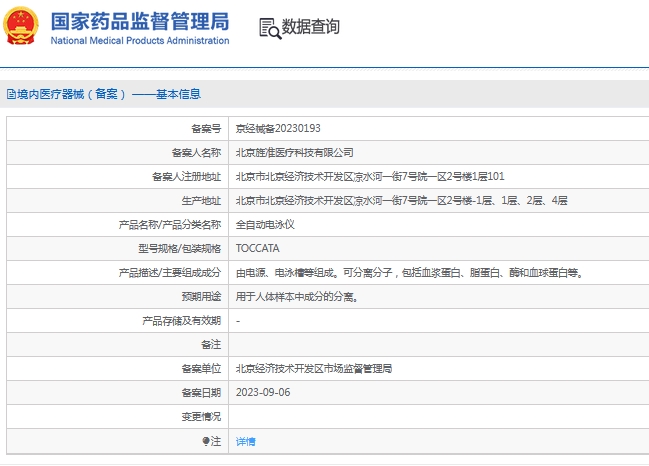Viewport: 649px width, 466px height.
Task: Select intended use text 用于人体样本中成分的分离
Action: coord(296,297)
